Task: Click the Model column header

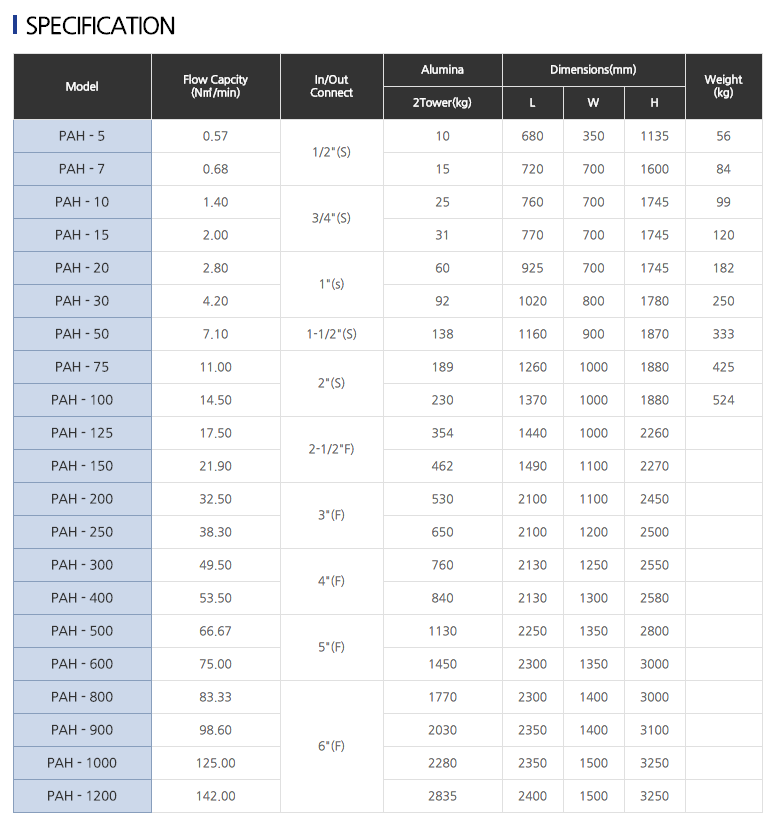Action: coord(82,86)
